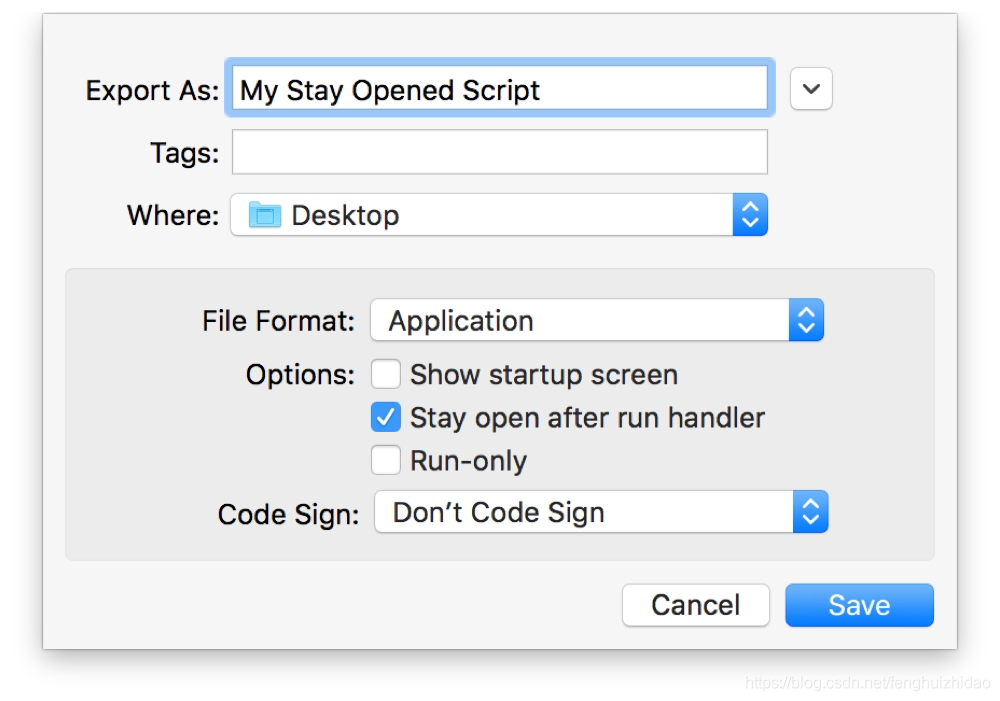Open the Don't Code Sign popup menu
1000x701 pixels.
(601, 512)
